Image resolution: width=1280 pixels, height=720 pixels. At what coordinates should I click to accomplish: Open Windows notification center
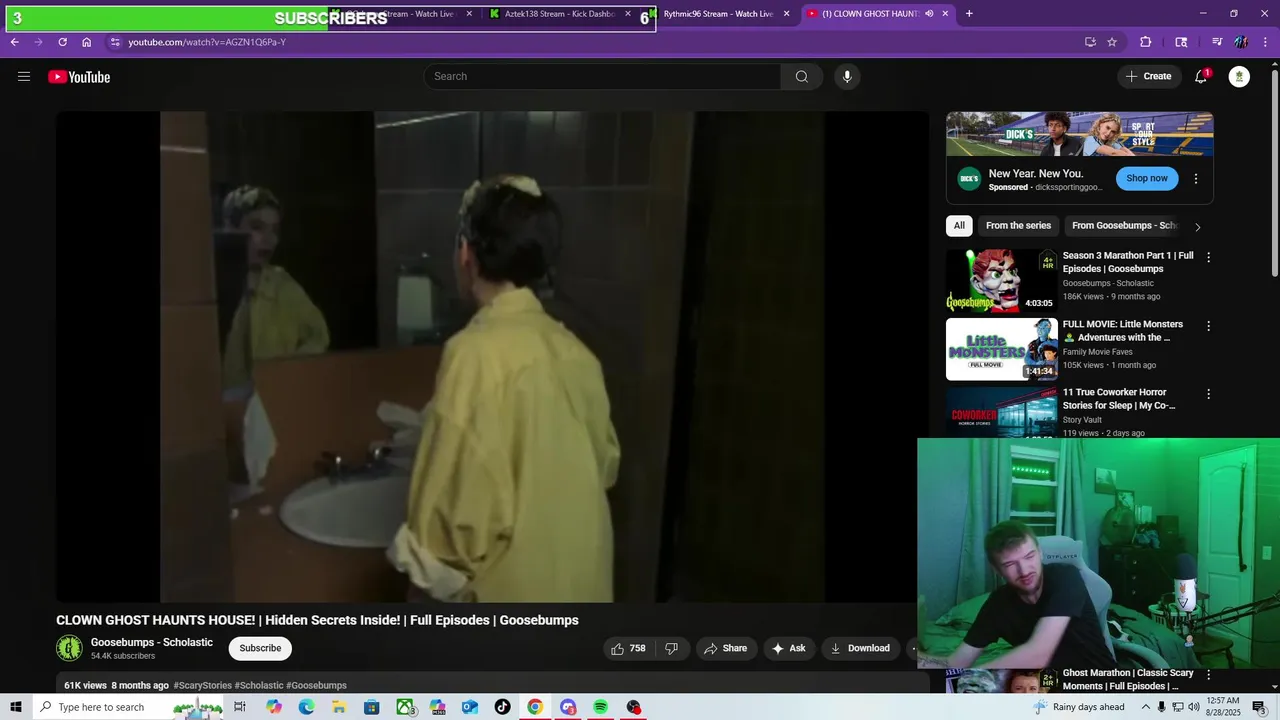coord(1259,707)
